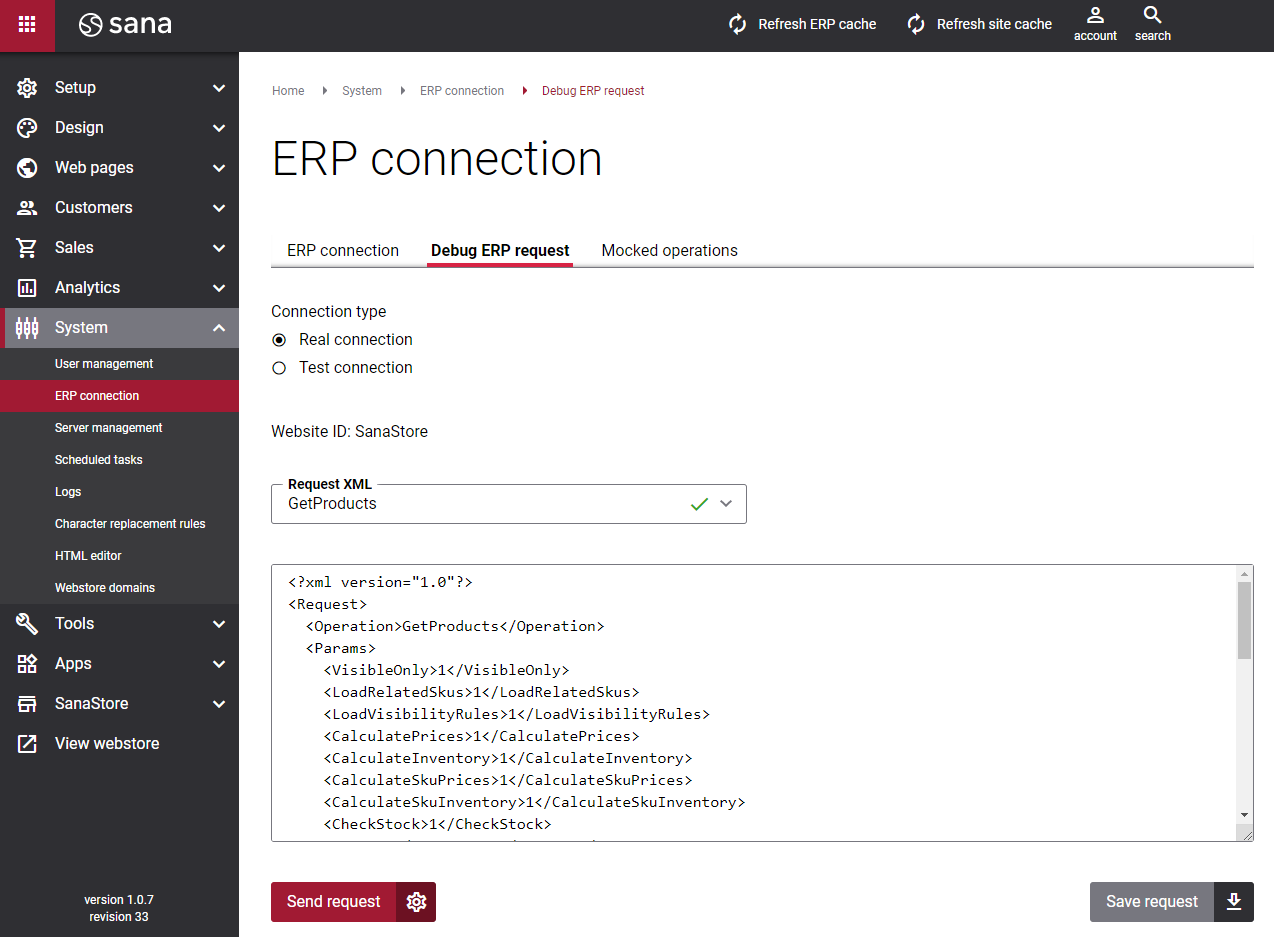Click the Apps widgets icon
Screen dimensions: 1274x937
pyautogui.click(x=27, y=664)
